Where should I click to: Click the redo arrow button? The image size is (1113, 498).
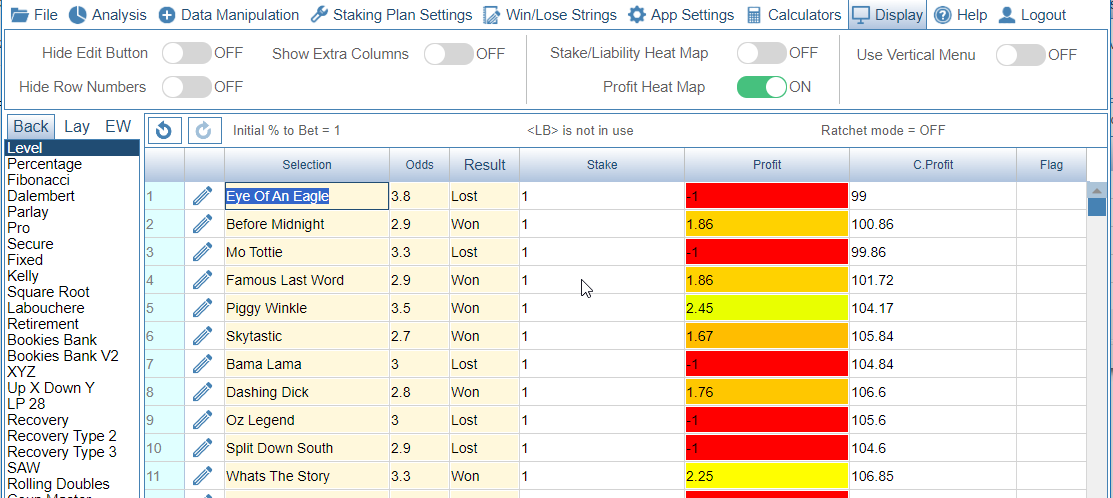pos(202,130)
